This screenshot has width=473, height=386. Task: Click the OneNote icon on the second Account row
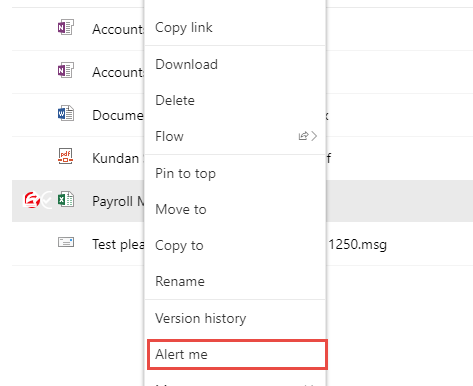[66, 70]
